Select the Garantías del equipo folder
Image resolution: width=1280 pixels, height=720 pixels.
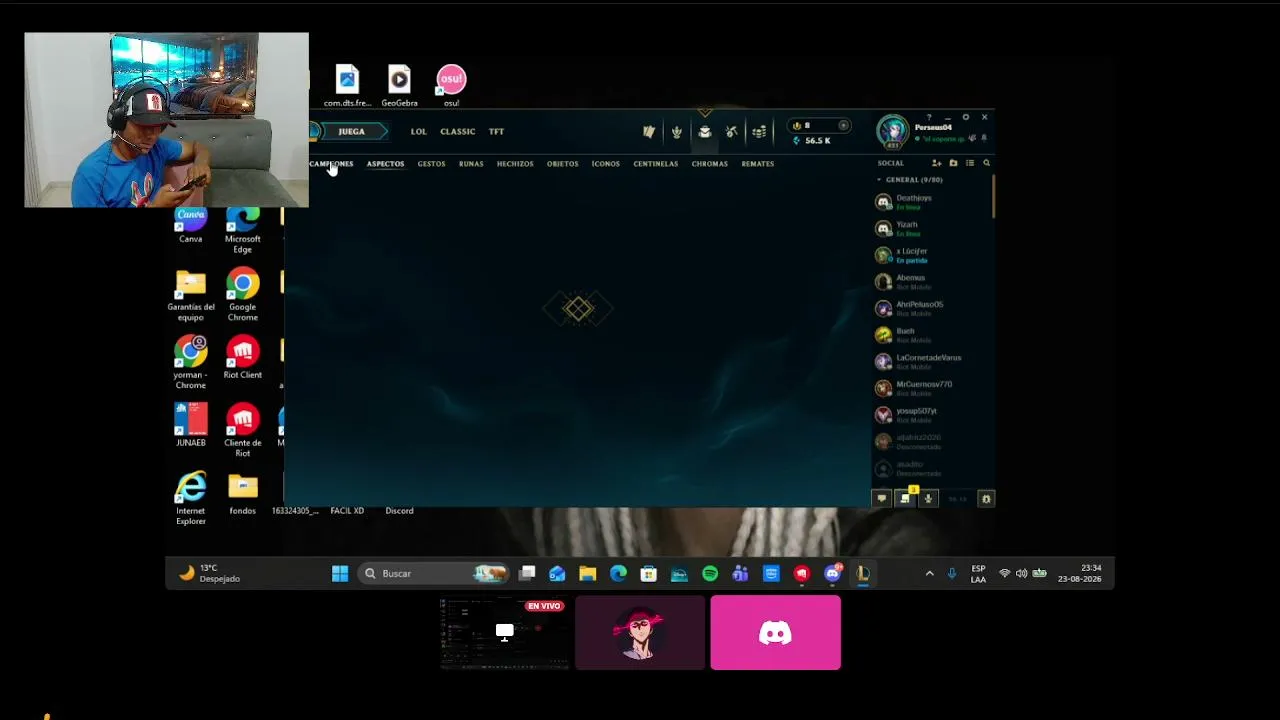191,295
